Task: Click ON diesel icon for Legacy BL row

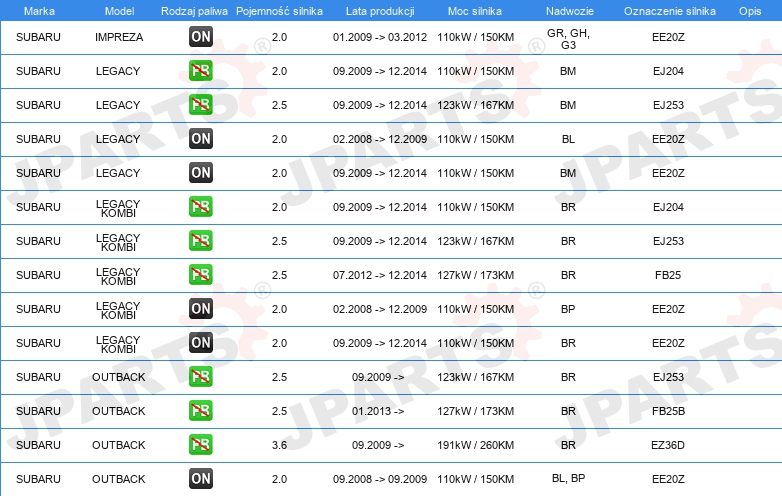Action: click(x=201, y=139)
